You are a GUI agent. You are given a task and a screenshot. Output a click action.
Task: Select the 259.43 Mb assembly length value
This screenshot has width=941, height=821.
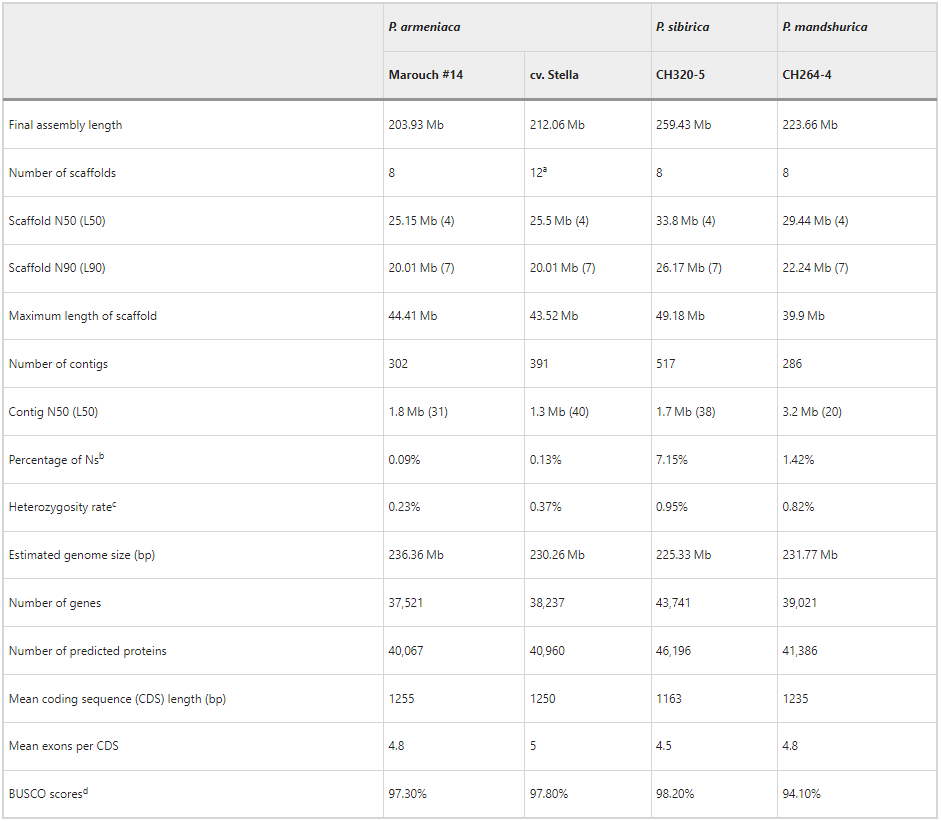tap(683, 125)
